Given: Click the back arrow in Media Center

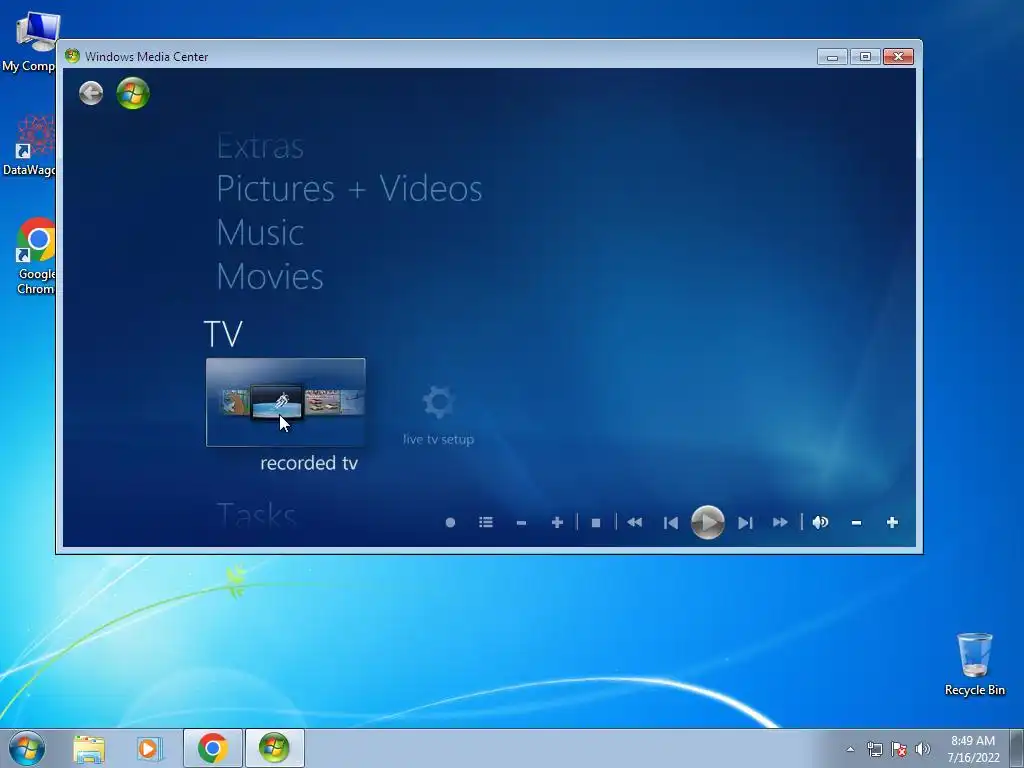Looking at the screenshot, I should tap(91, 93).
